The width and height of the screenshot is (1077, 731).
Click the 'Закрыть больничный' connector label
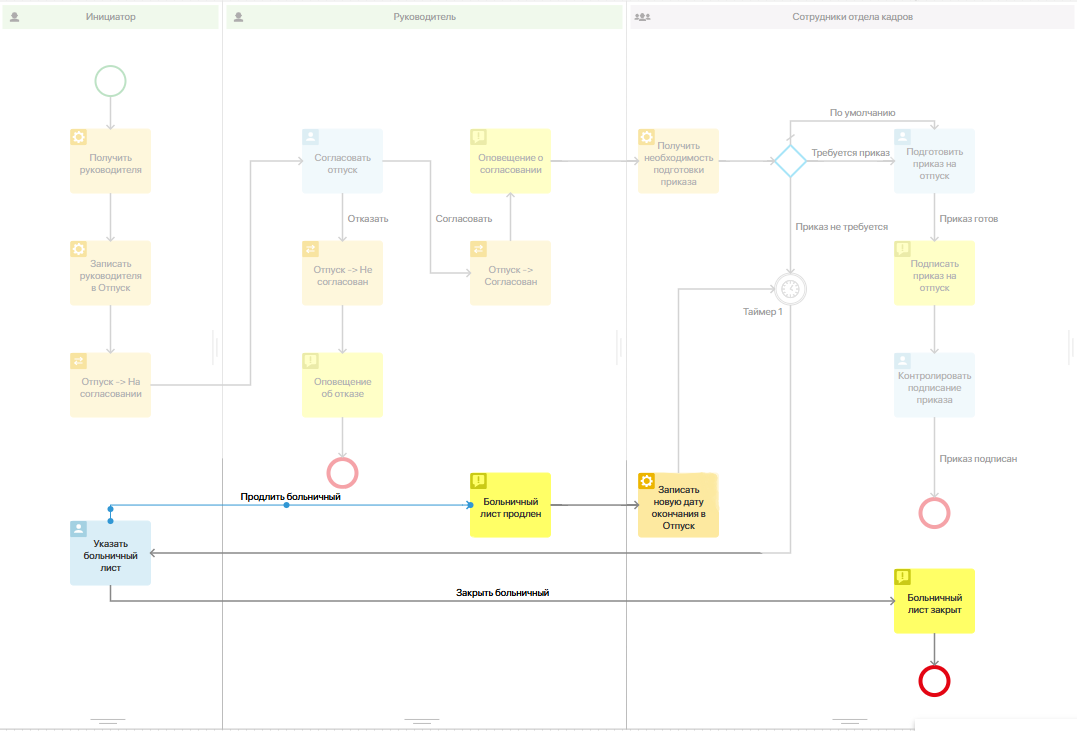coord(503,592)
